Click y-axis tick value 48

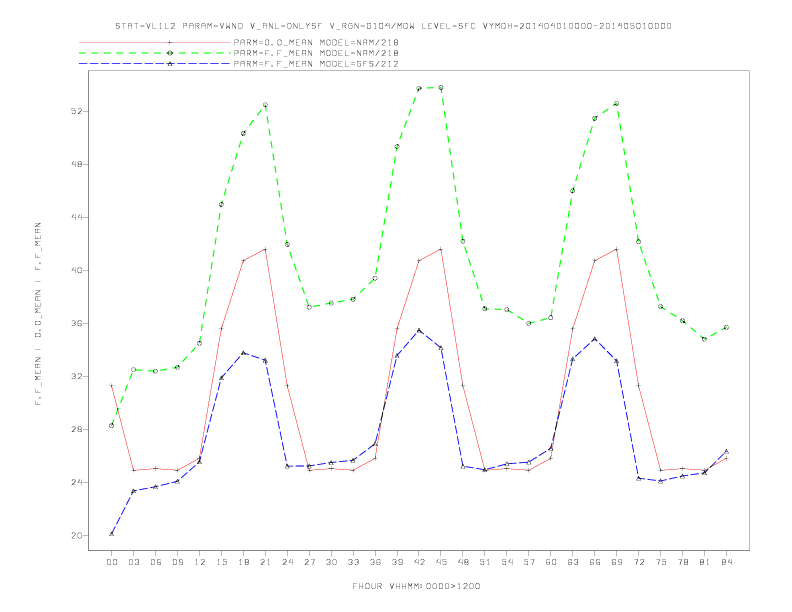pyautogui.click(x=77, y=165)
